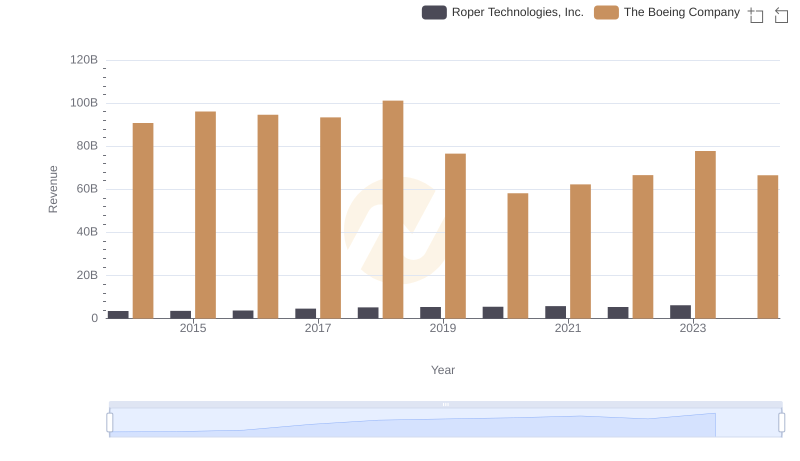Click the Roper Technologies 2021 bar
Image resolution: width=800 pixels, height=461 pixels.
tap(556, 312)
